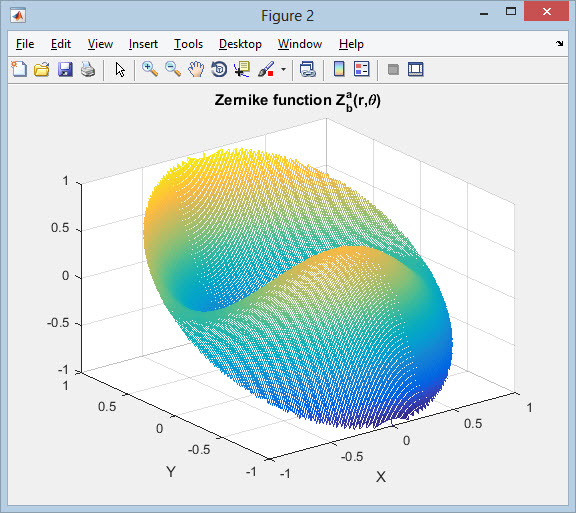Open a file with folder icon
Image resolution: width=576 pixels, height=513 pixels.
pyautogui.click(x=42, y=69)
